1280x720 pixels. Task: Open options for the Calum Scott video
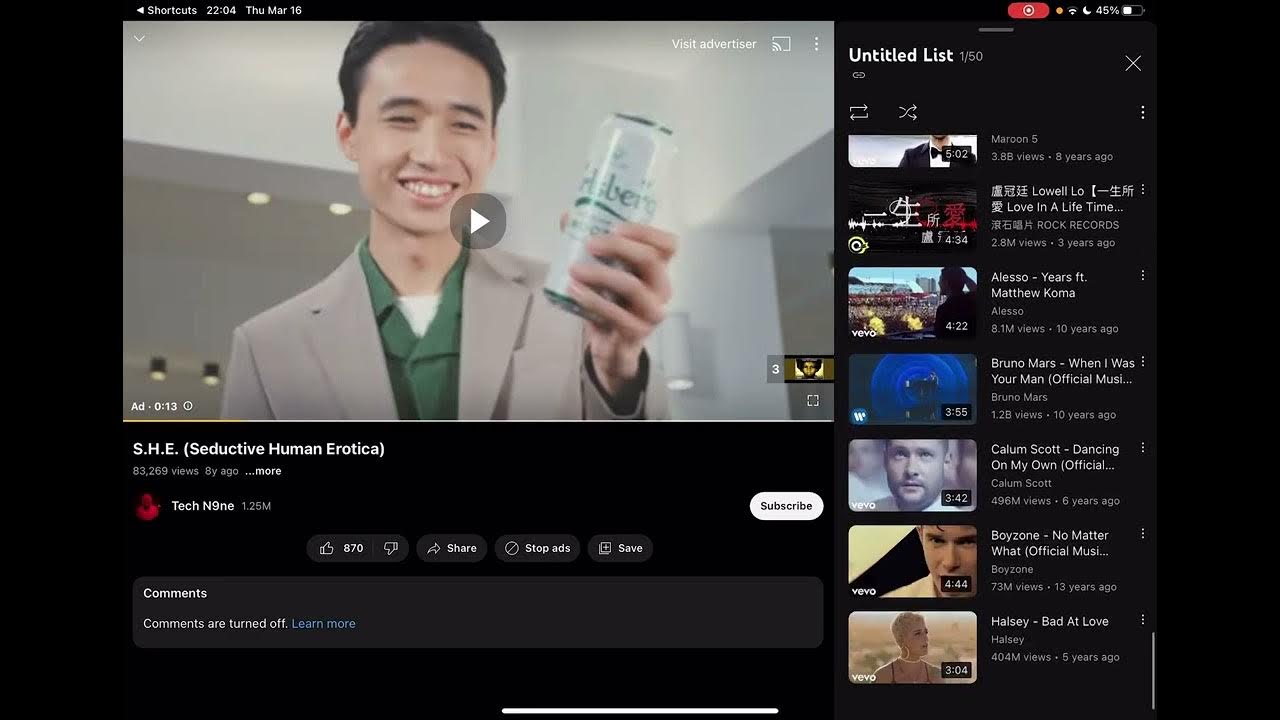[1143, 448]
